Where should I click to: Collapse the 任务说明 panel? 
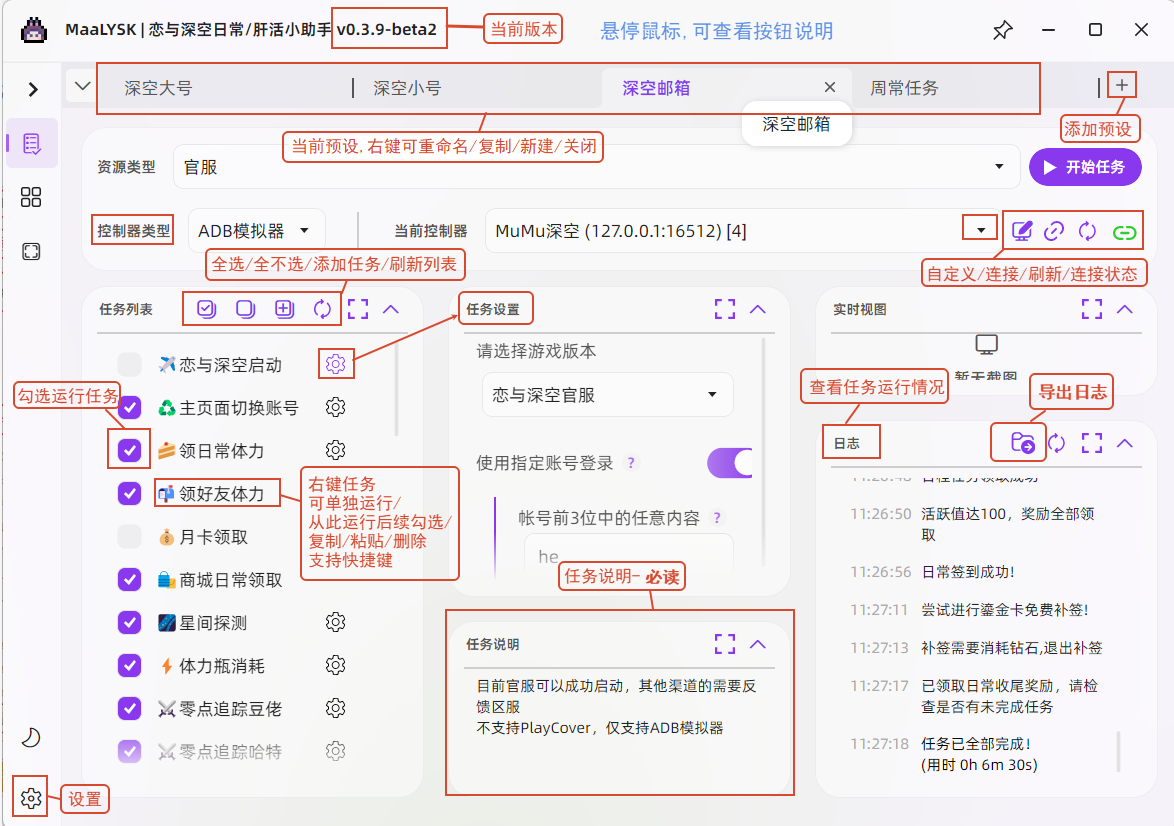758,643
